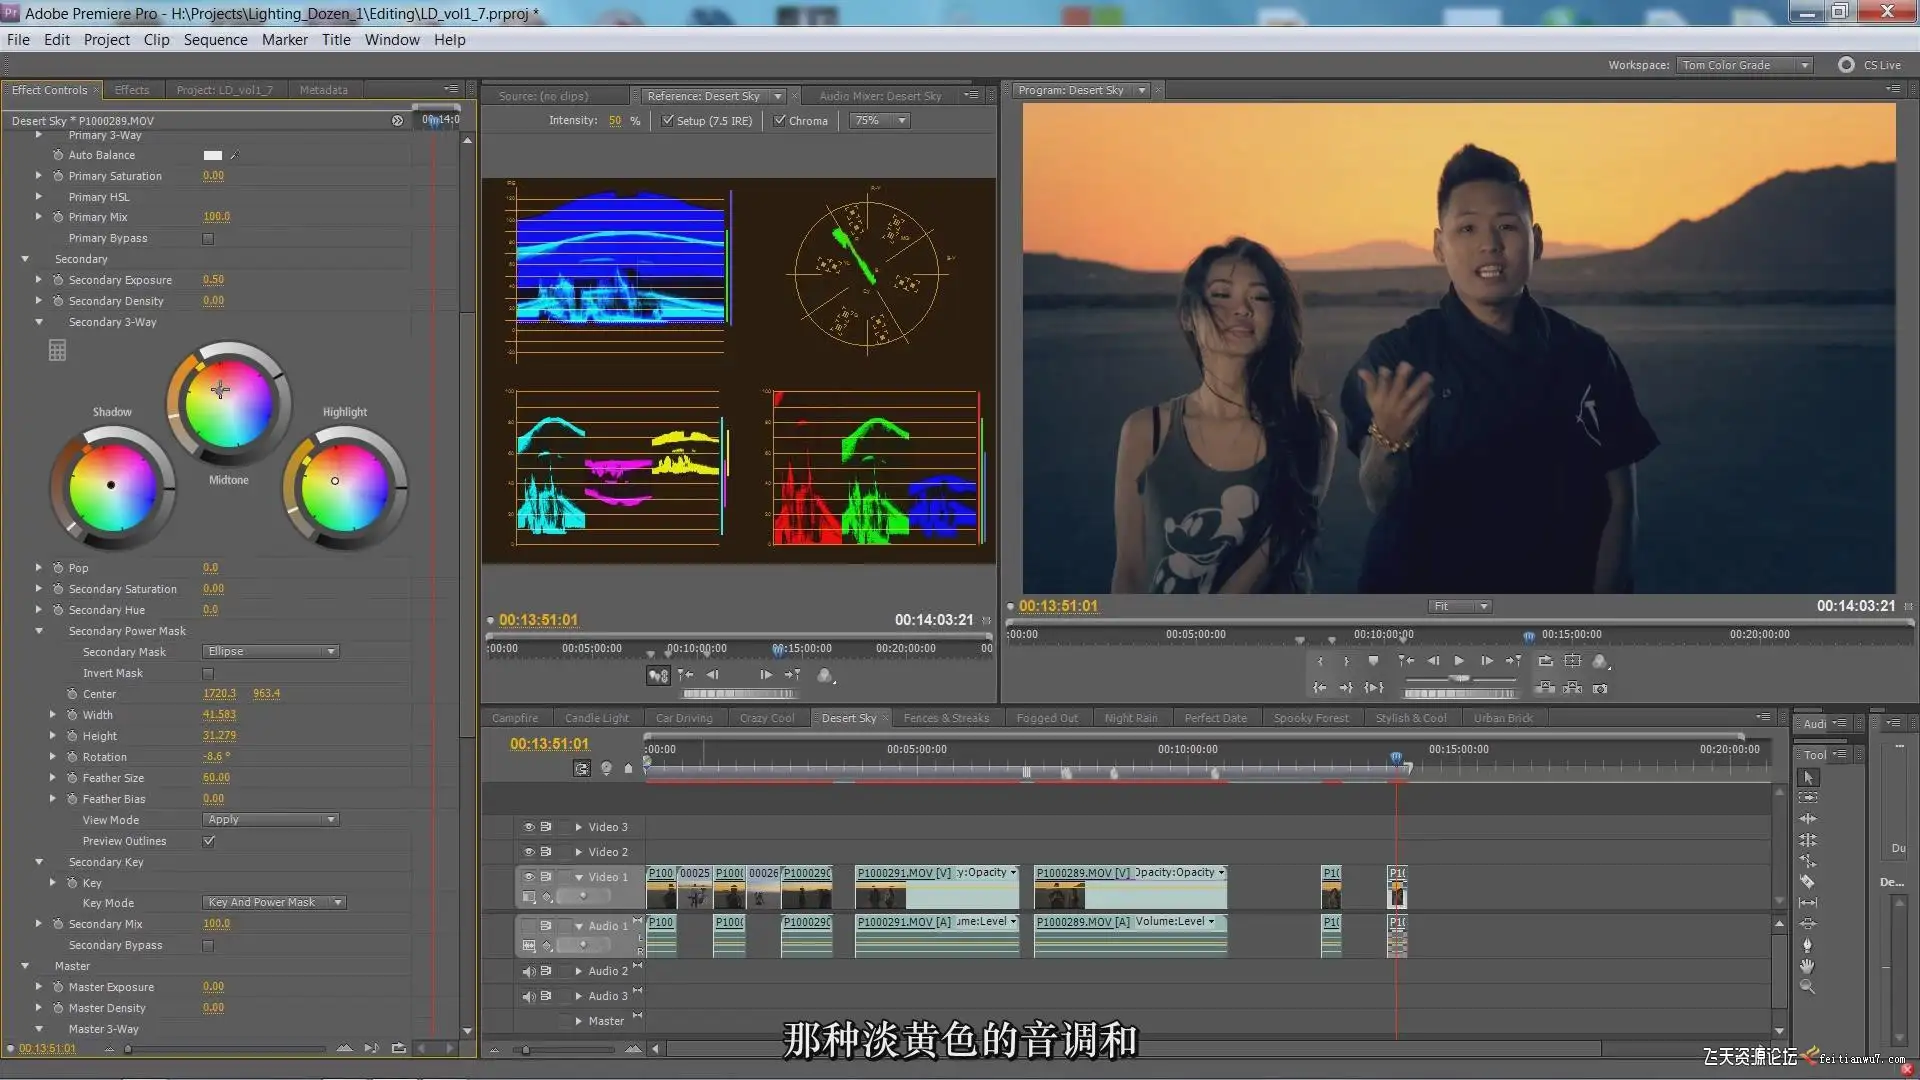Toggle Snap icon in timeline header
1920x1080 pixels.
pos(581,768)
